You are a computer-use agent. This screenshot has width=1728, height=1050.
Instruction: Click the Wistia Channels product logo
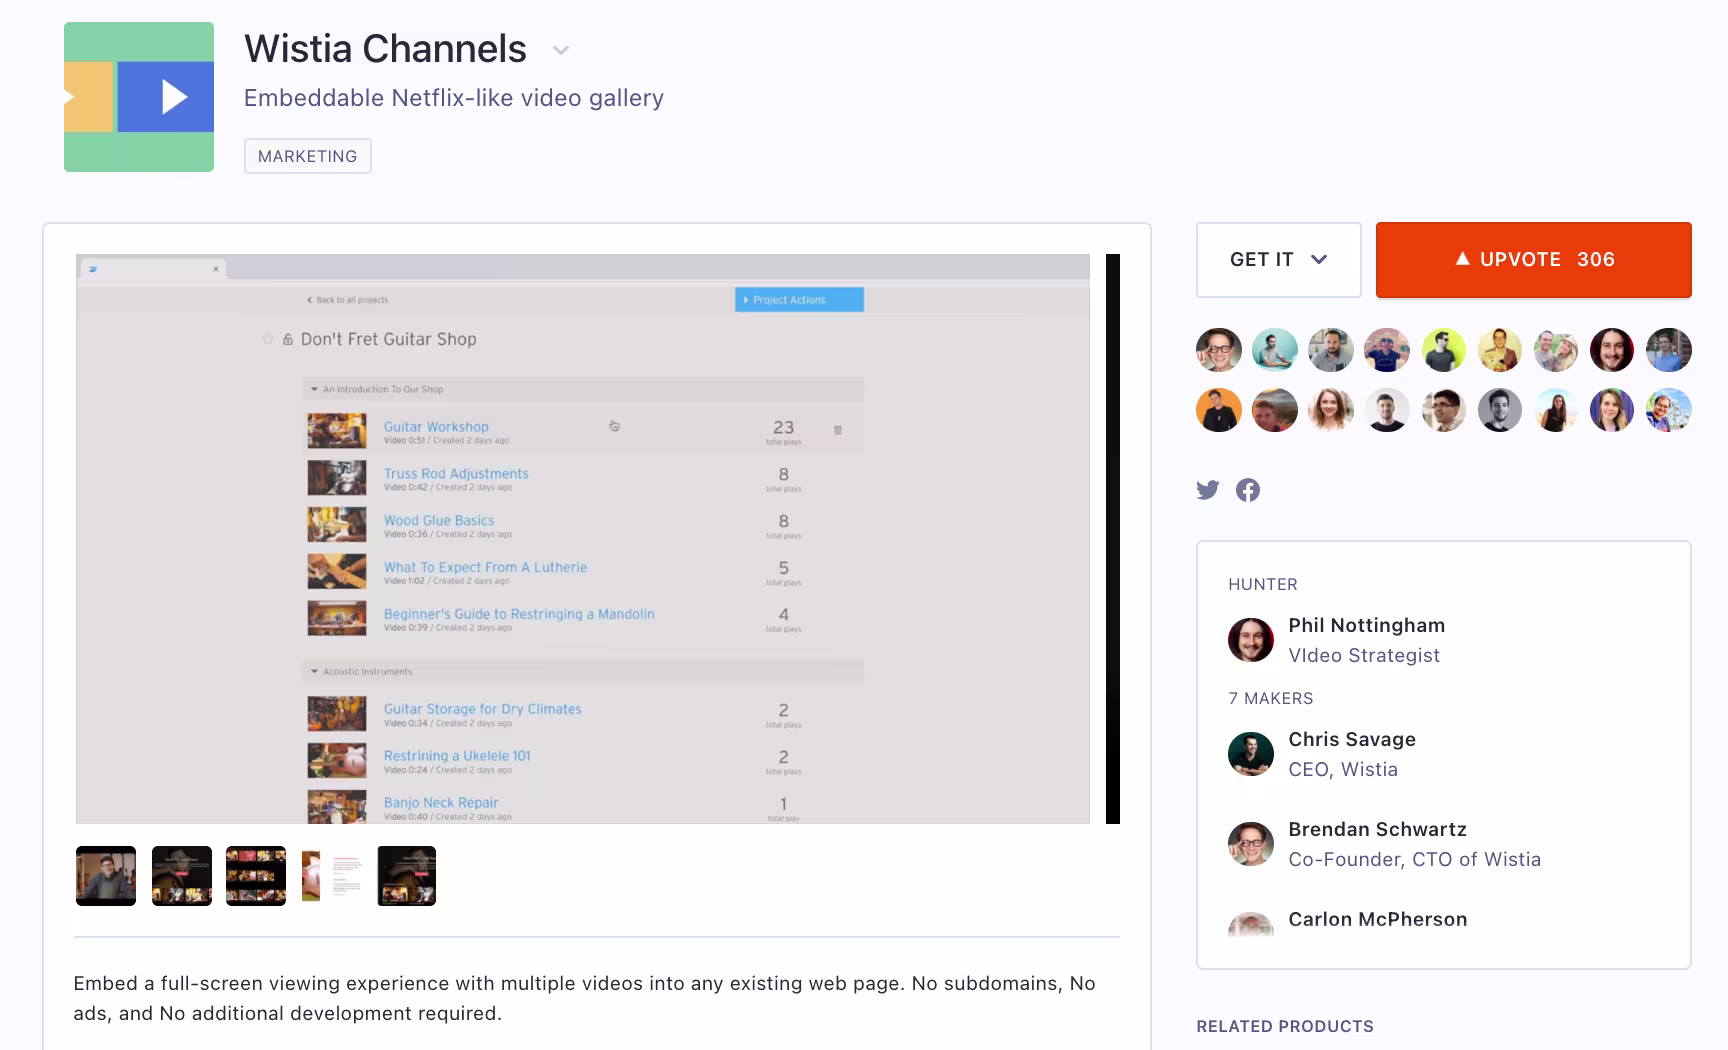[139, 97]
